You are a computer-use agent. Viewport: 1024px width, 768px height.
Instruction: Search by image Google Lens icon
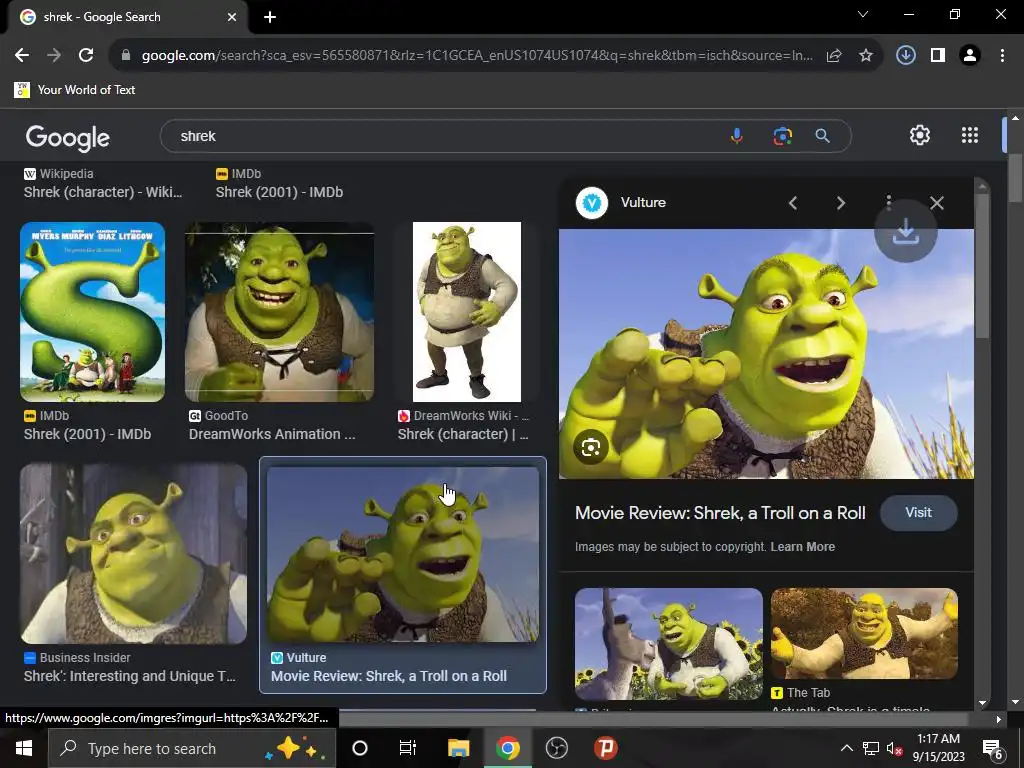tap(782, 136)
